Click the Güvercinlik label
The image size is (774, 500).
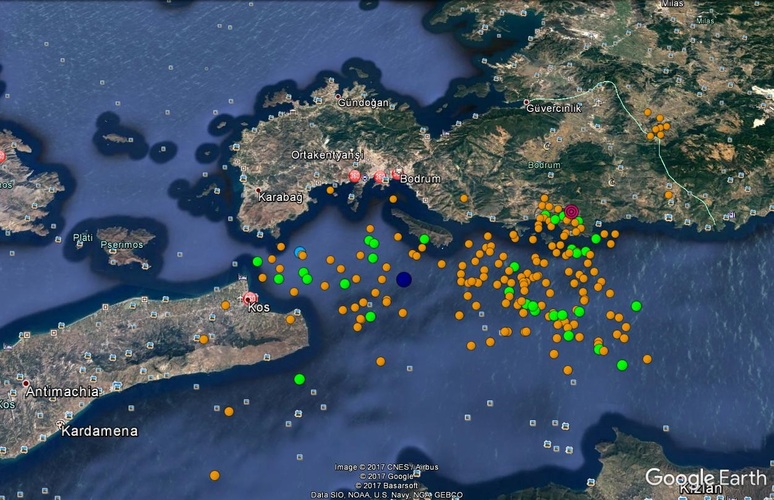(x=554, y=108)
